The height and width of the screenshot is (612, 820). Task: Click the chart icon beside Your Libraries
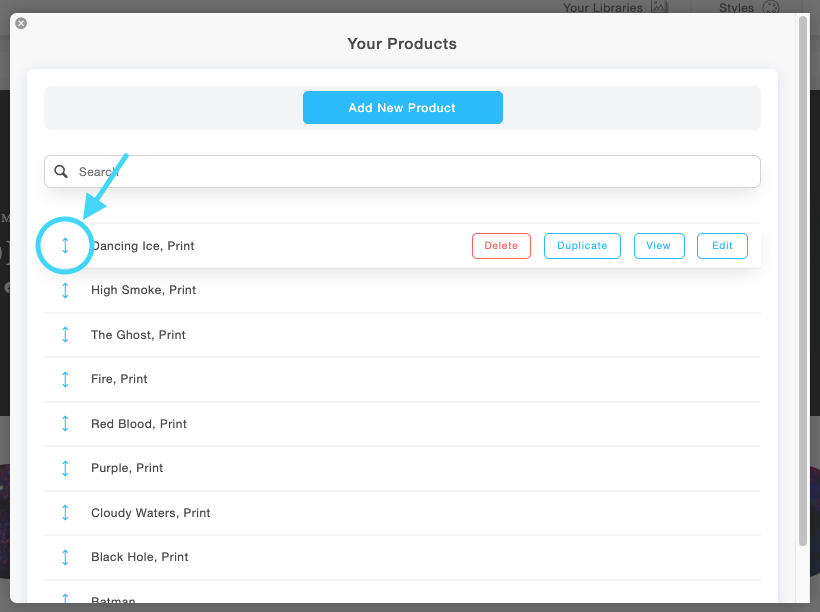(660, 6)
